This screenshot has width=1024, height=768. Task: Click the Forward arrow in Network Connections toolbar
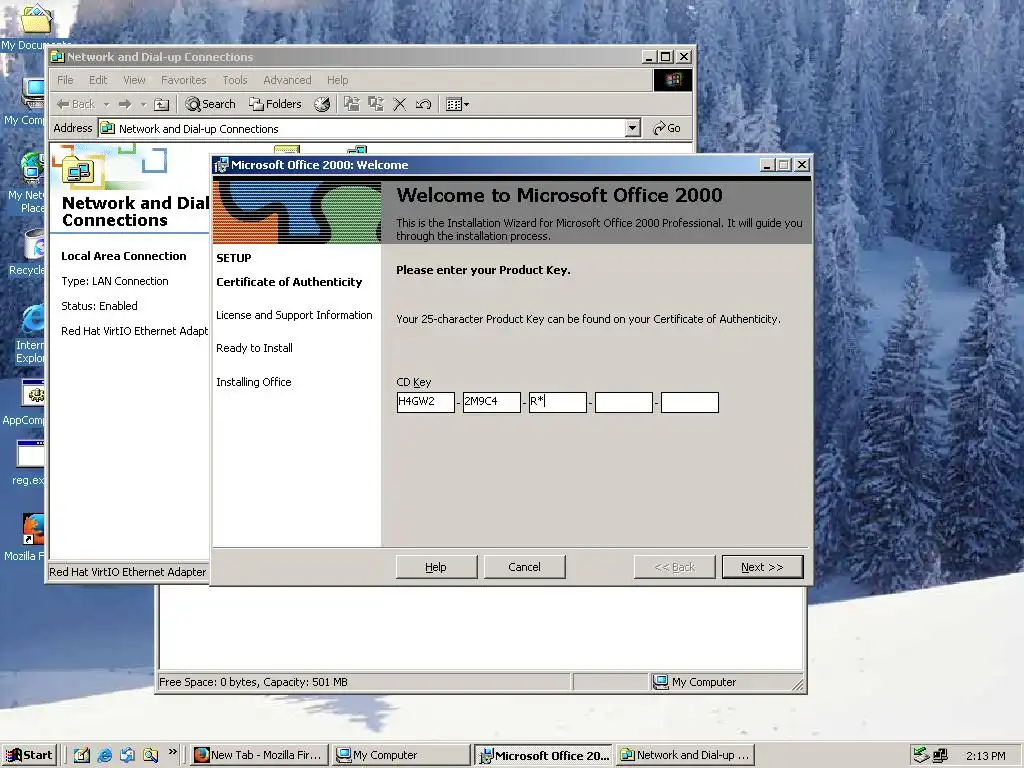[125, 104]
